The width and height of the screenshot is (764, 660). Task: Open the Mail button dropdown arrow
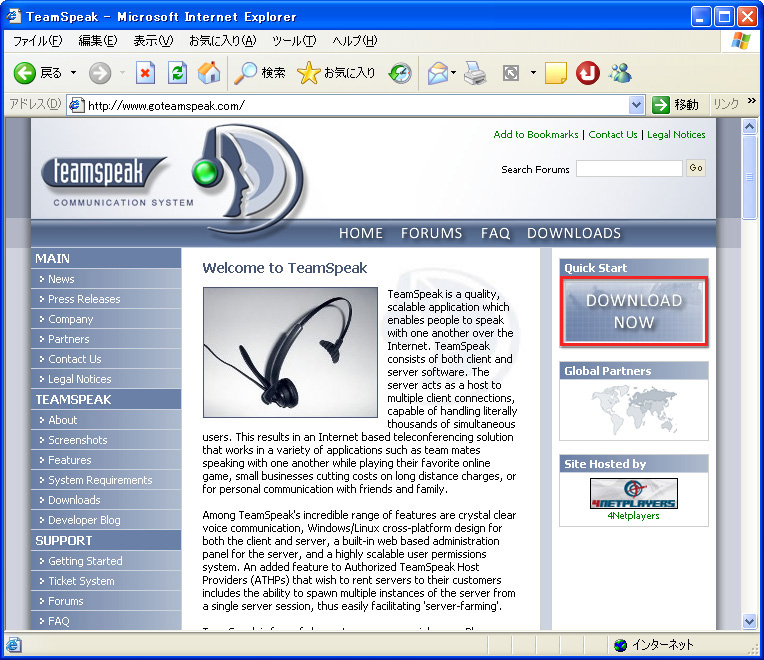453,73
